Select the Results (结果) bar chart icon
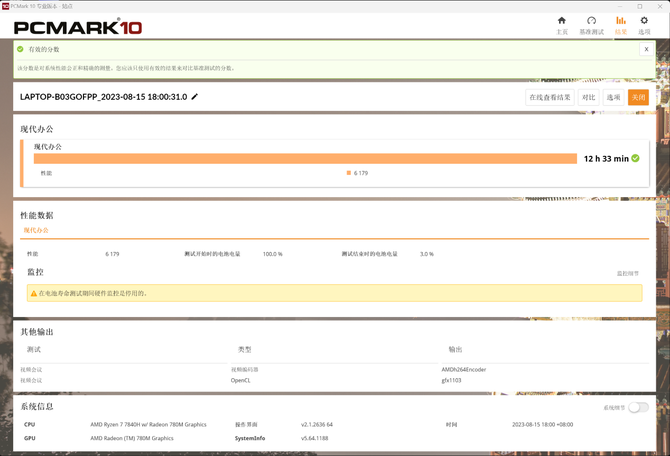This screenshot has width=670, height=456. (620, 21)
